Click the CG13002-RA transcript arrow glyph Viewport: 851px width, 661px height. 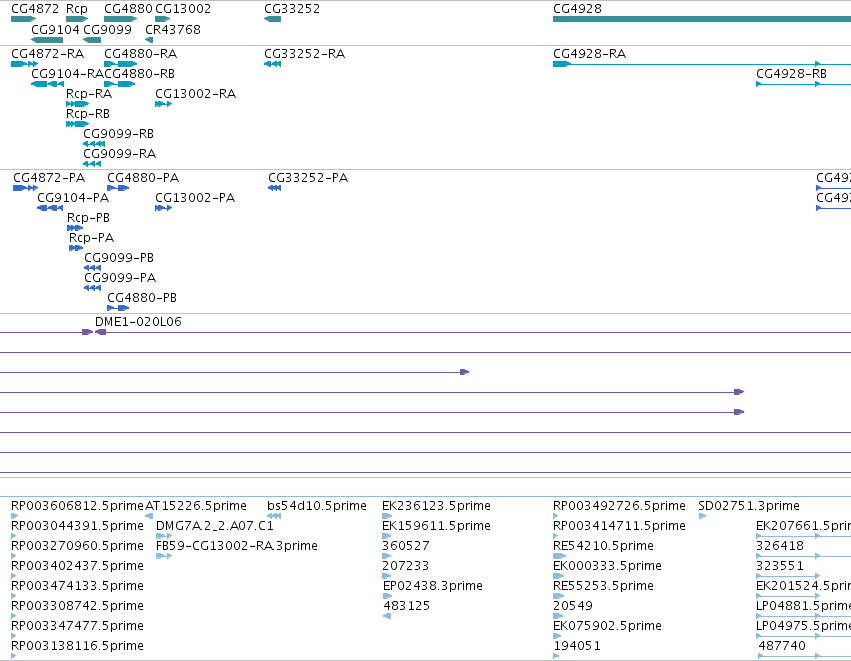(x=163, y=104)
